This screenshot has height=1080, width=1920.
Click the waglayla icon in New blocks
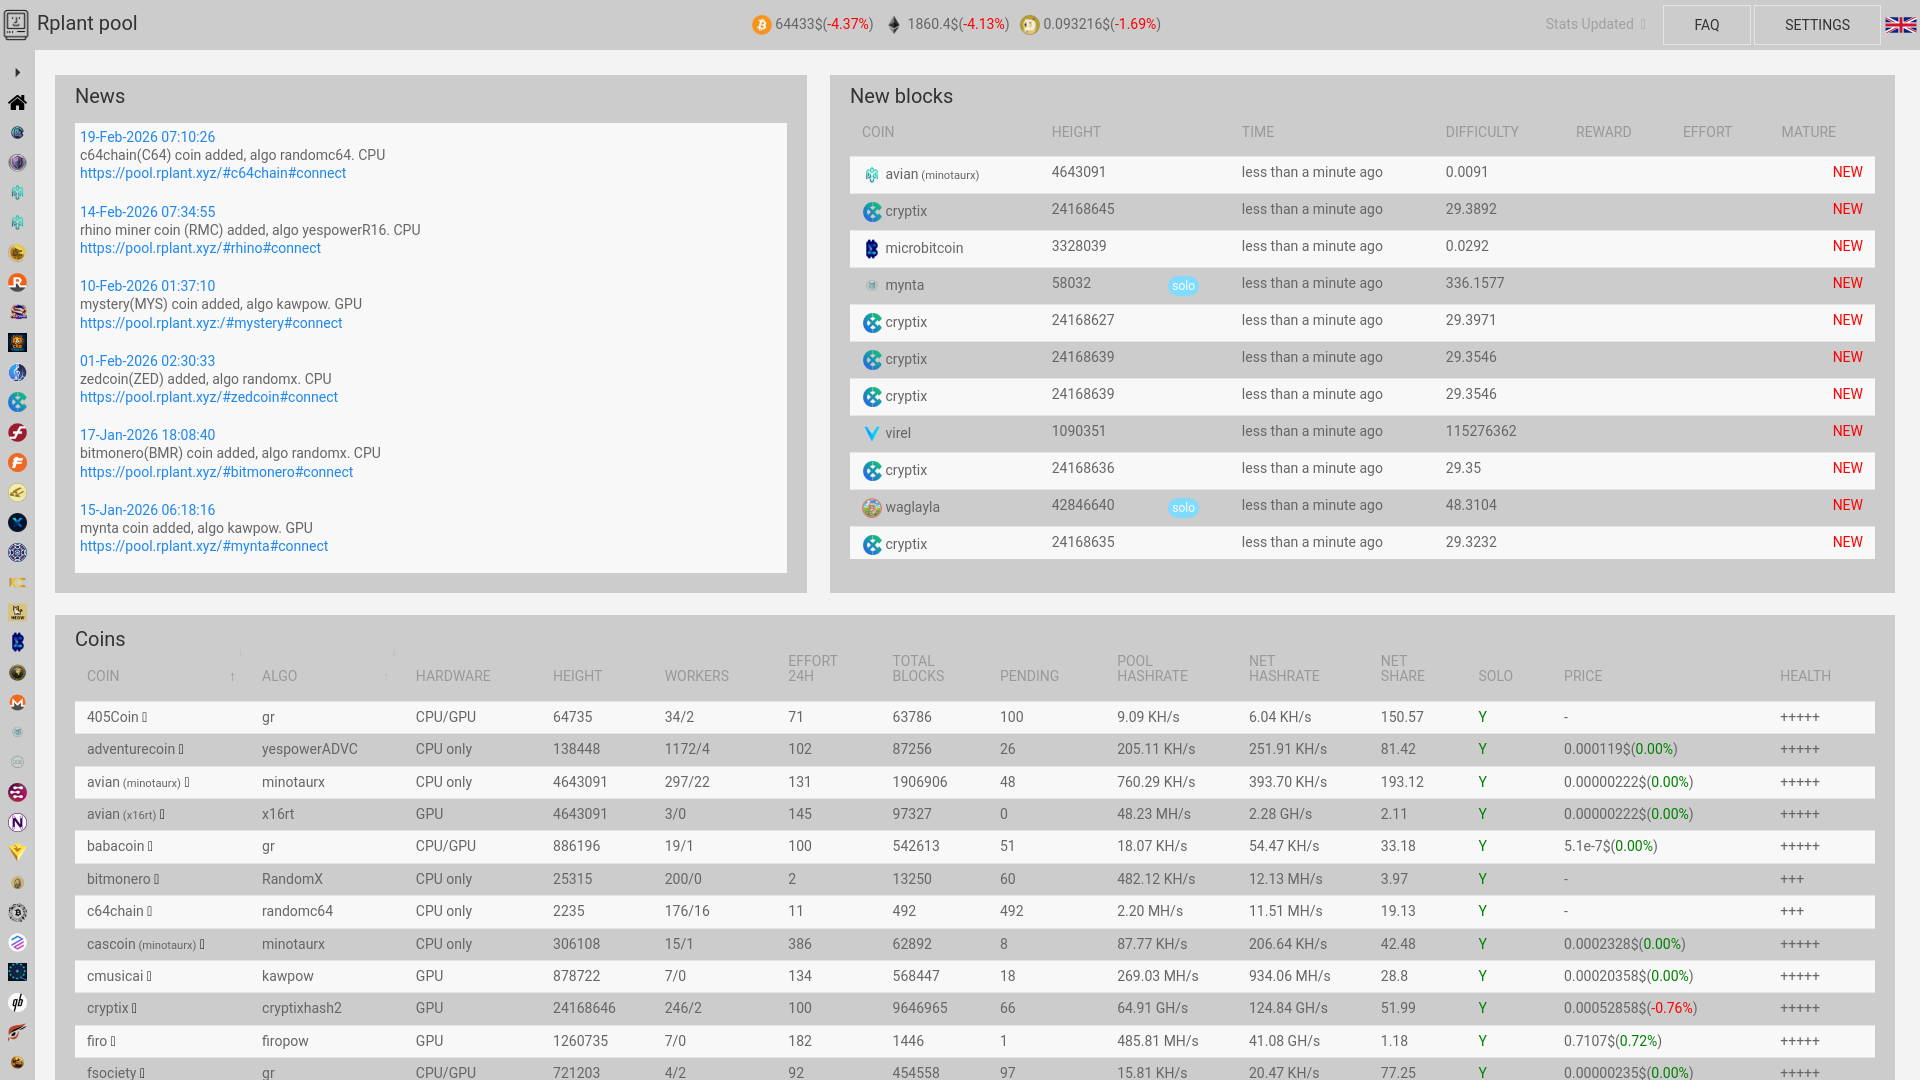pos(872,508)
